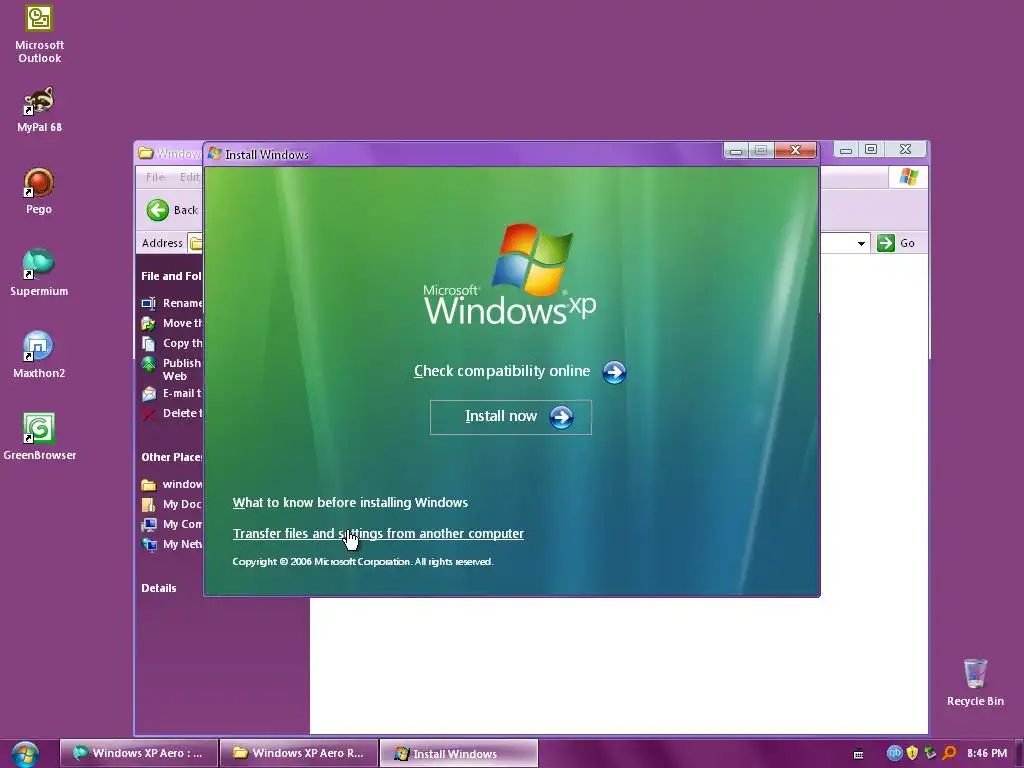Click the on-screen keyboard tray icon

click(x=858, y=754)
